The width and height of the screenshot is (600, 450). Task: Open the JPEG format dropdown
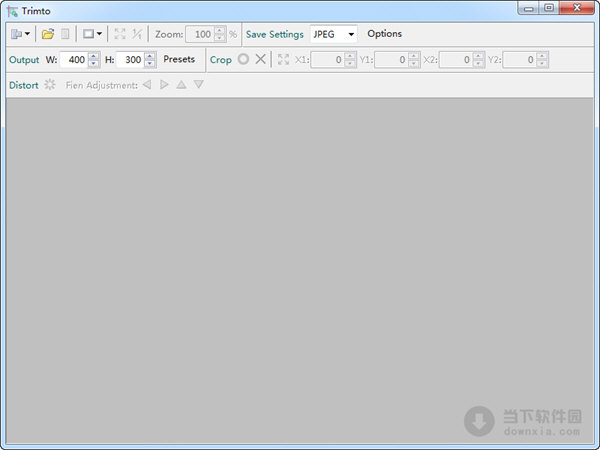click(334, 34)
